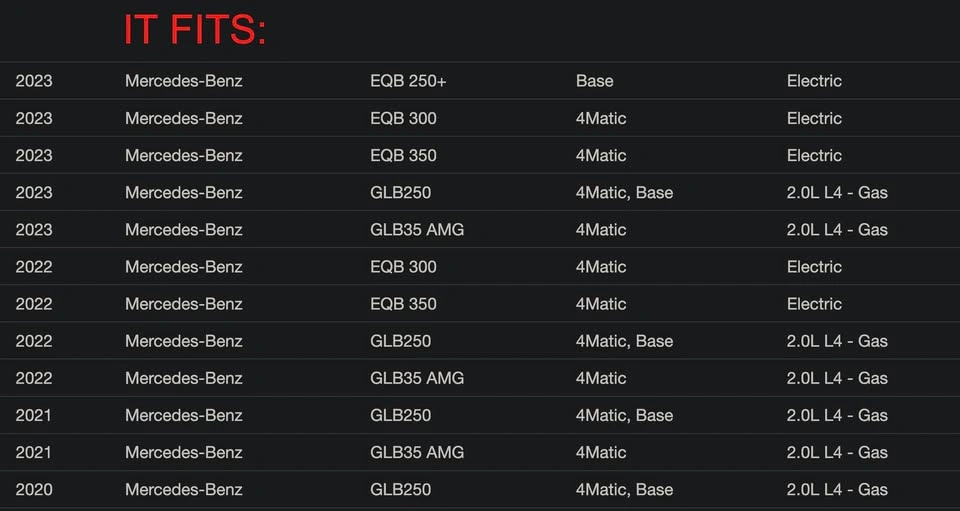Select the 2020 GLB250 model cell
The image size is (960, 511).
tap(400, 489)
